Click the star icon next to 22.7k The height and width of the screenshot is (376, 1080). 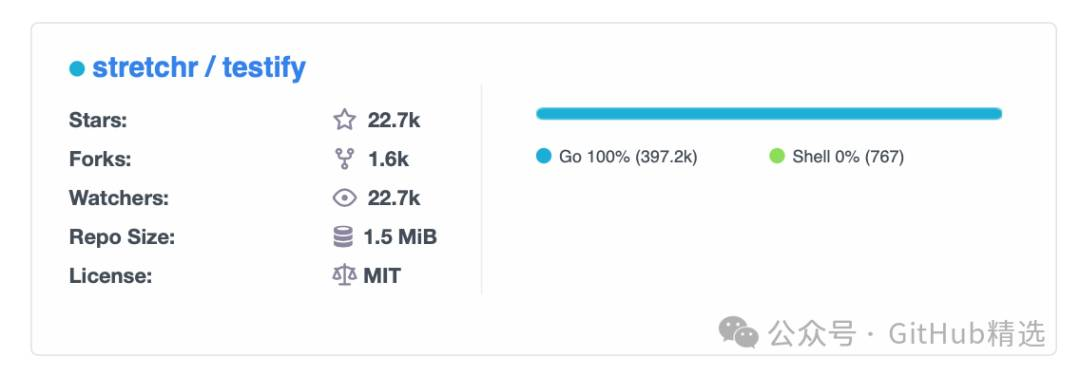tap(344, 120)
